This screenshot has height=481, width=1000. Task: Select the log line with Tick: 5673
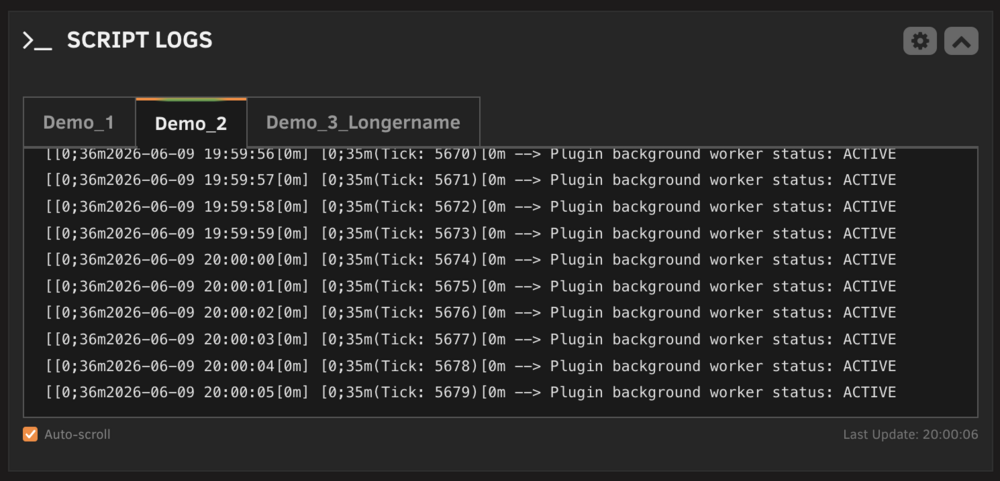471,234
